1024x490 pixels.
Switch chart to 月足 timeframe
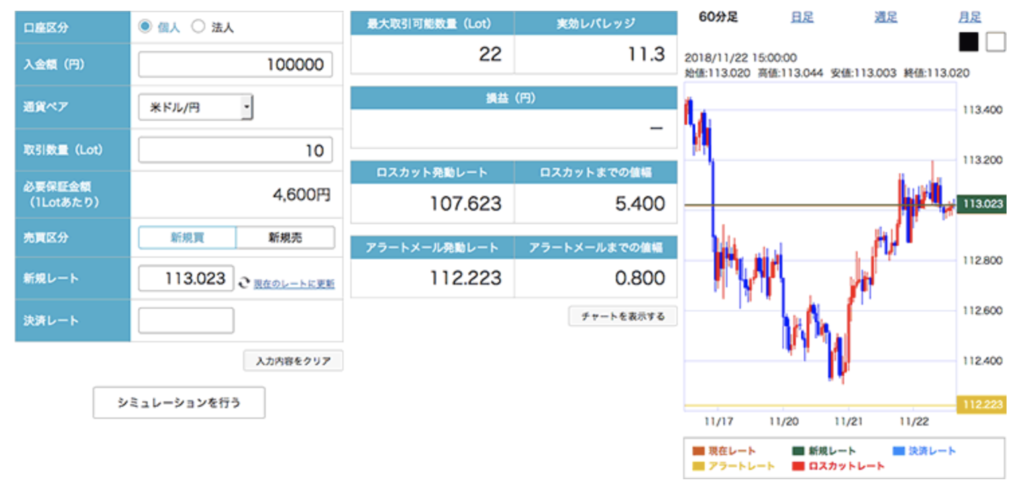coord(969,17)
